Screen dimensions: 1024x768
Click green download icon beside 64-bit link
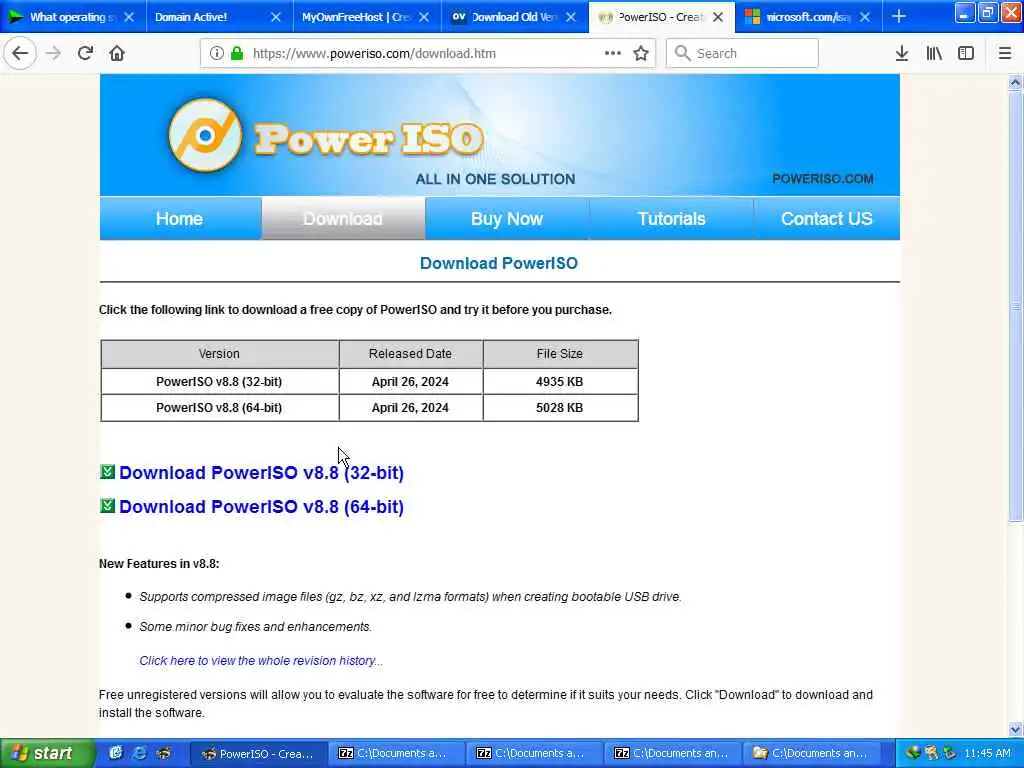tap(108, 505)
